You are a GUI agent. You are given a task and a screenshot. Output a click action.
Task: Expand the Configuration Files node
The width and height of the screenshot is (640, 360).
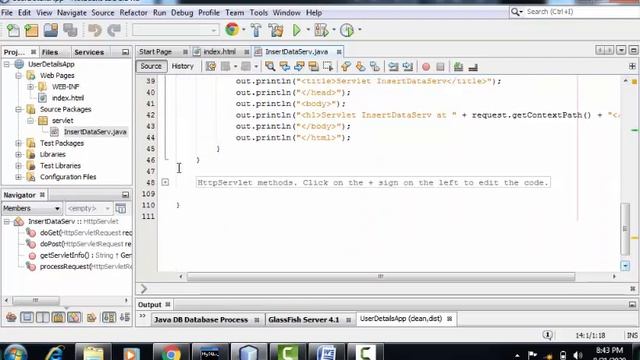pos(18,177)
